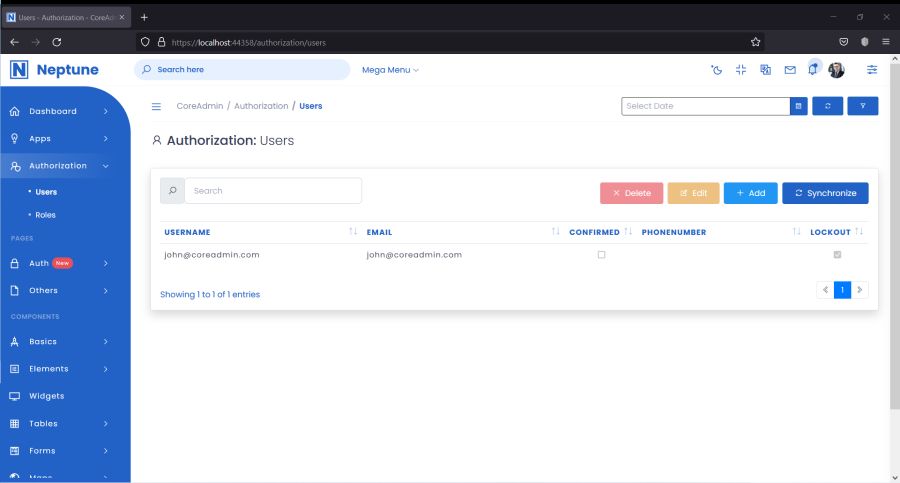900x483 pixels.
Task: Expand the Basics menu chevron
Action: (106, 342)
